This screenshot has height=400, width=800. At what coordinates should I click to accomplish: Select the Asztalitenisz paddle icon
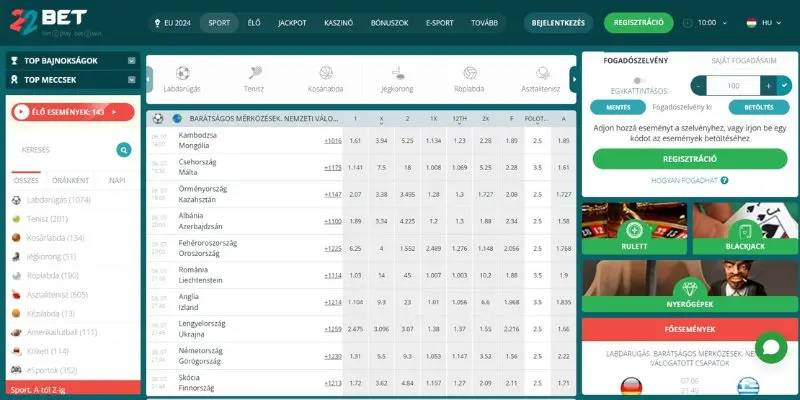[542, 73]
